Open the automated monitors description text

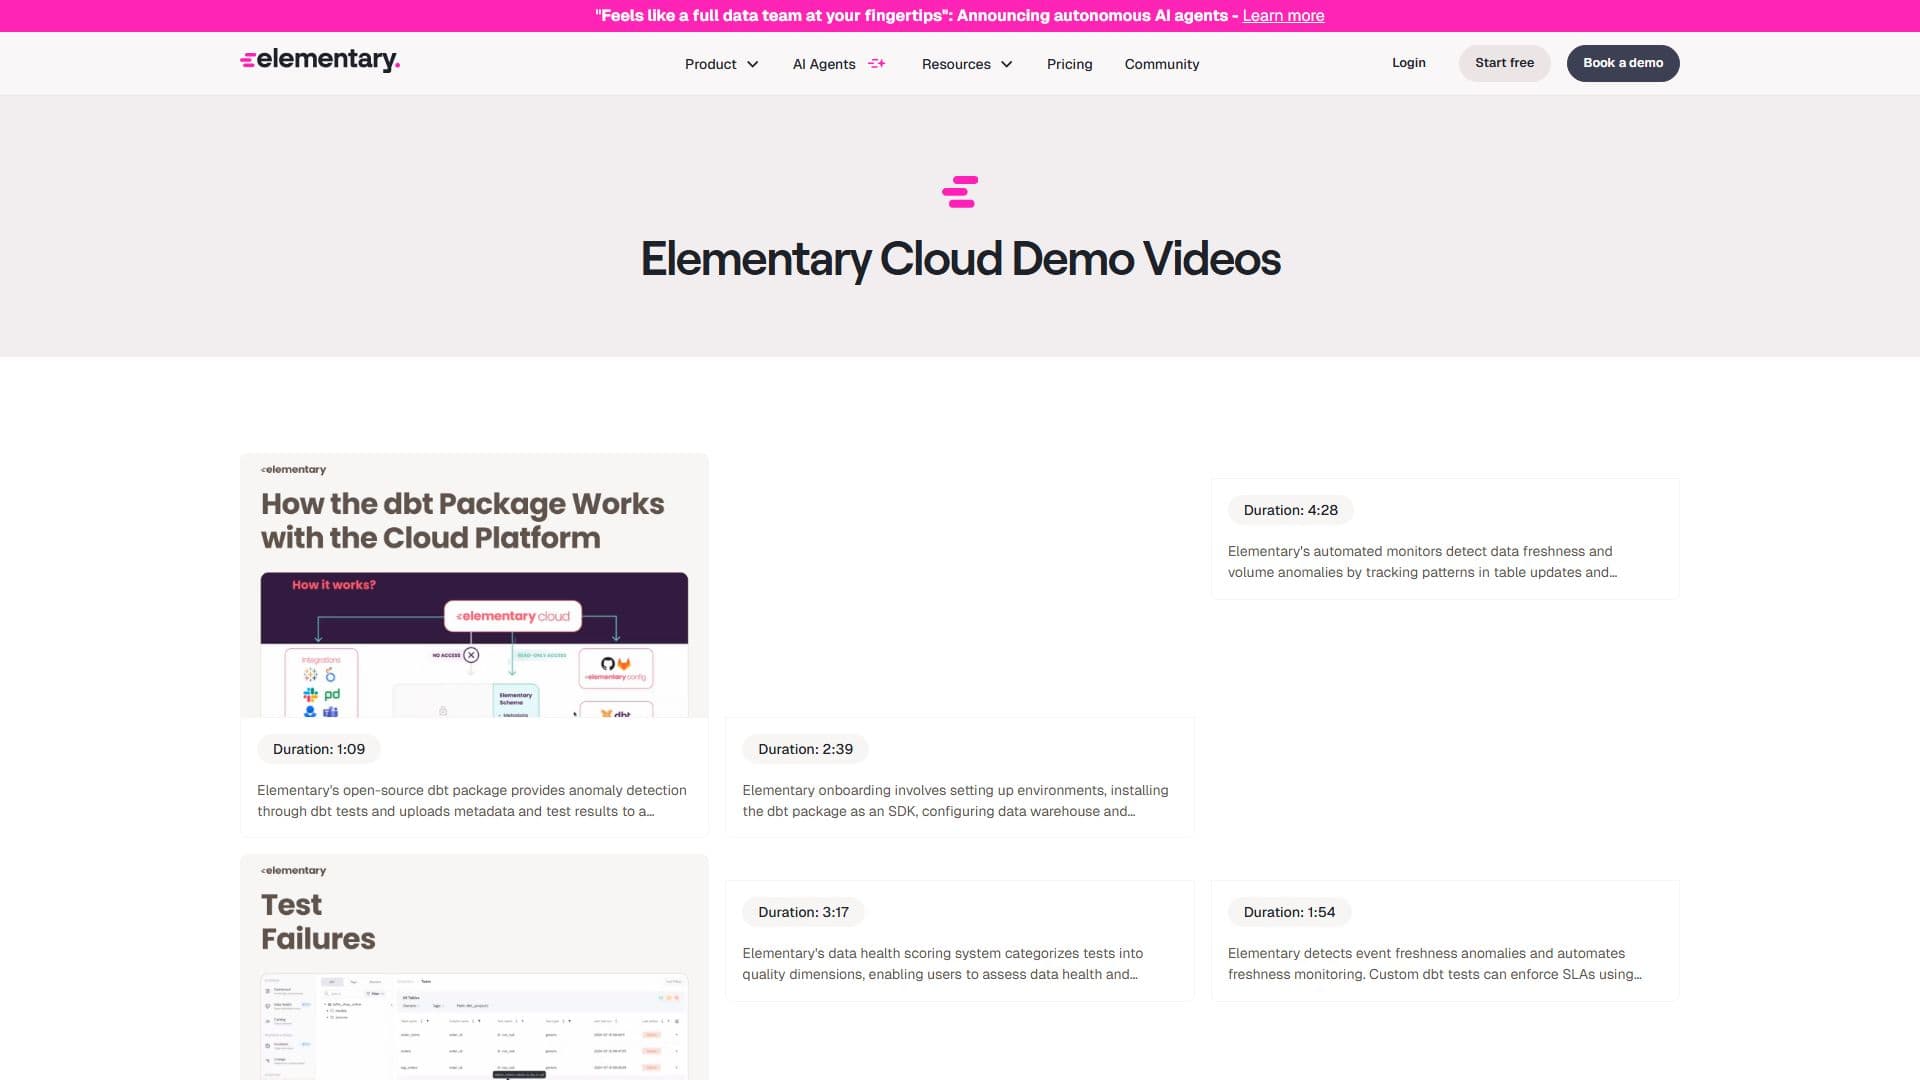click(1422, 562)
